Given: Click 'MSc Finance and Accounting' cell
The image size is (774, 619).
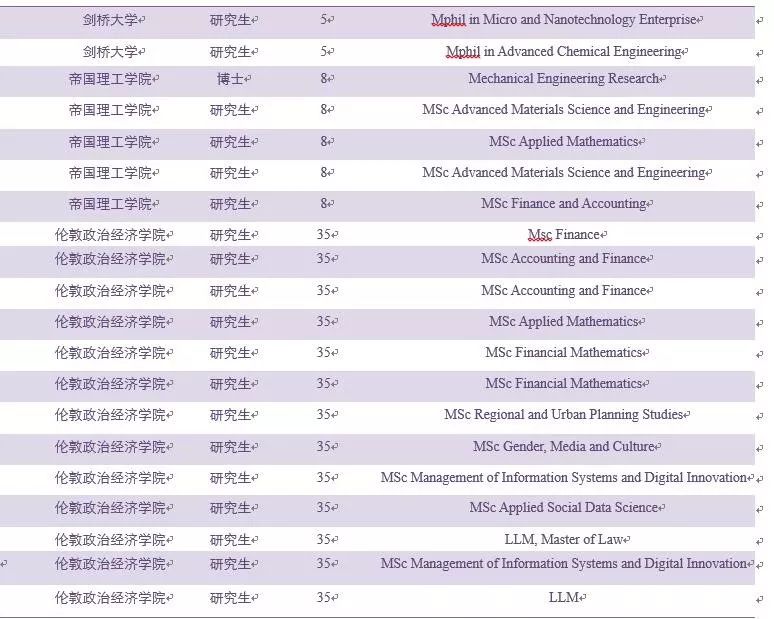Looking at the screenshot, I should [x=564, y=203].
